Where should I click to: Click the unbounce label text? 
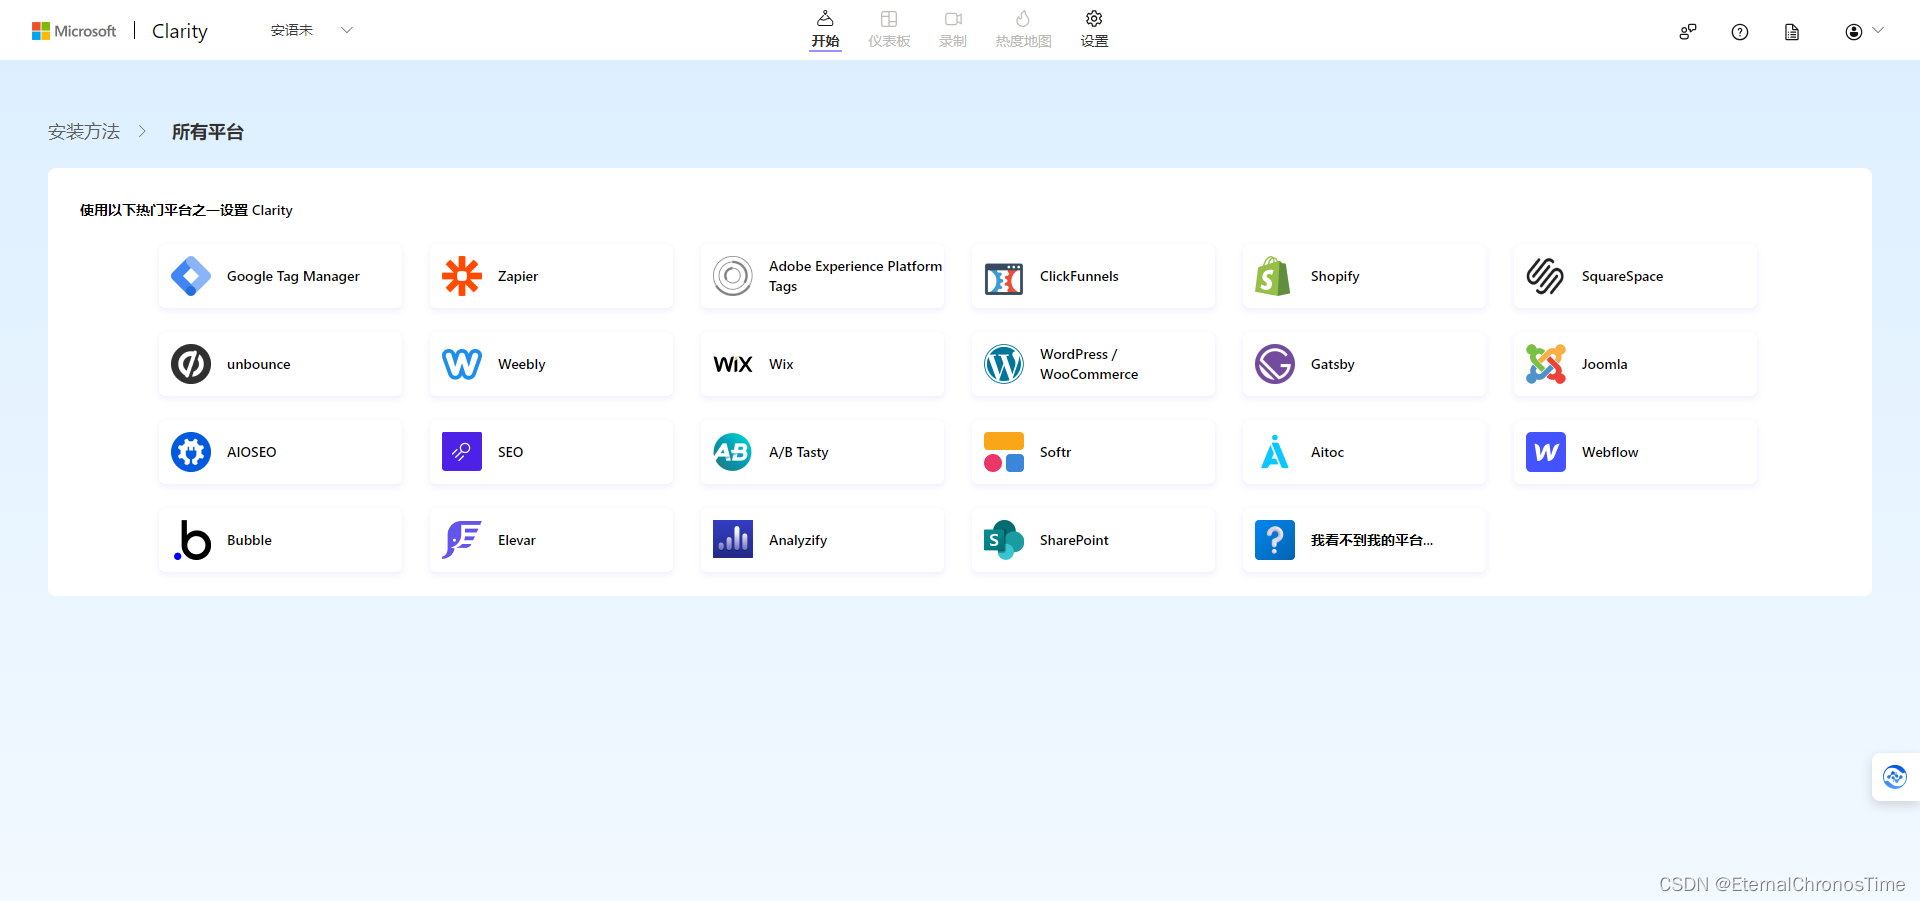point(259,364)
